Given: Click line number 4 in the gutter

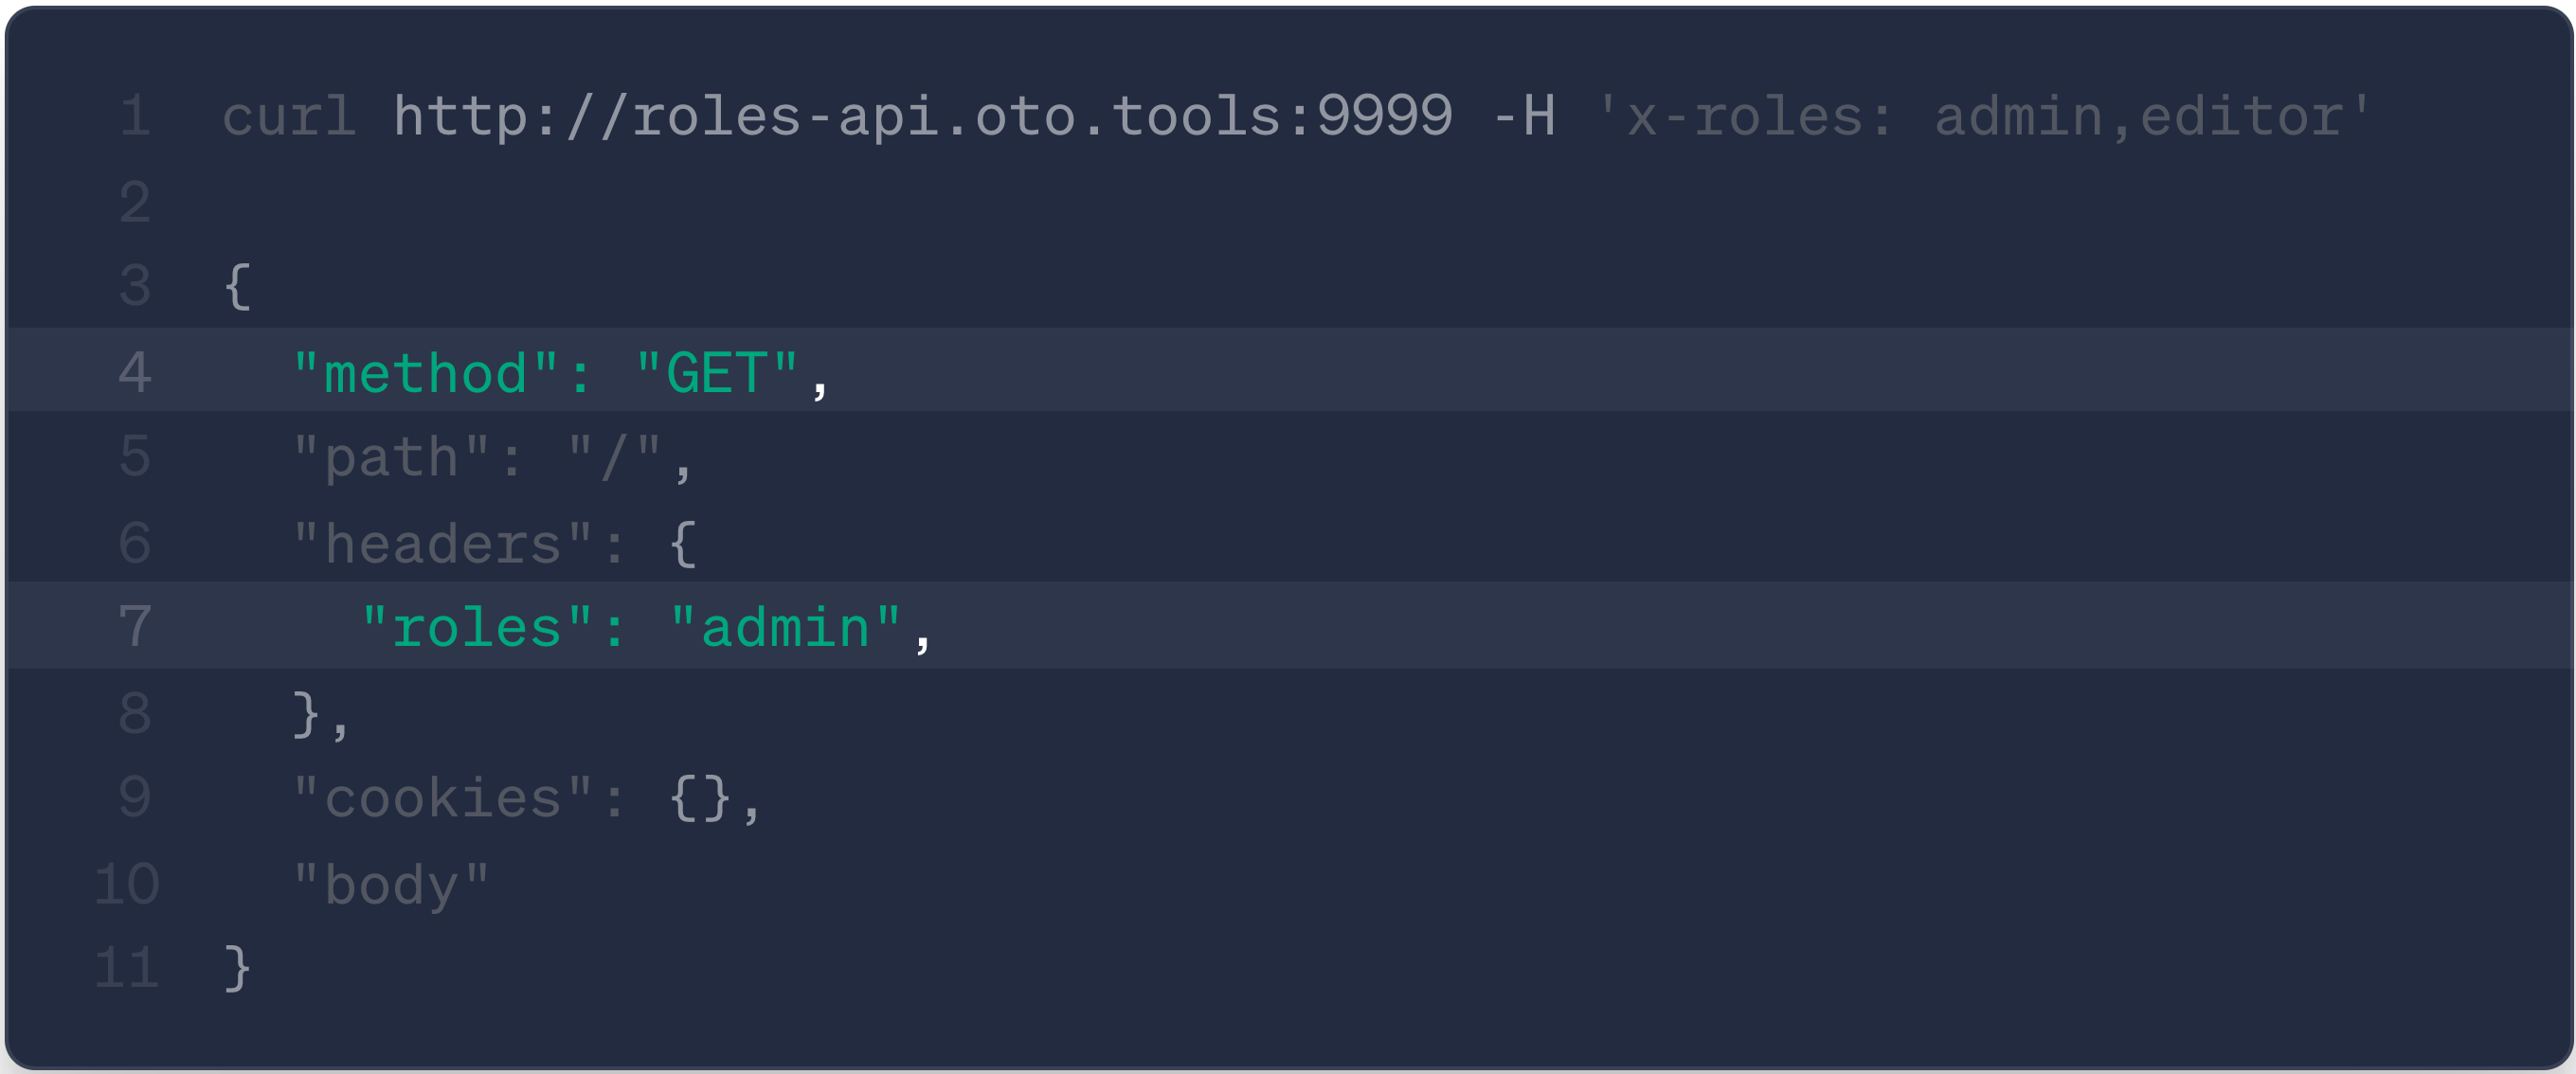Looking at the screenshot, I should tap(135, 373).
